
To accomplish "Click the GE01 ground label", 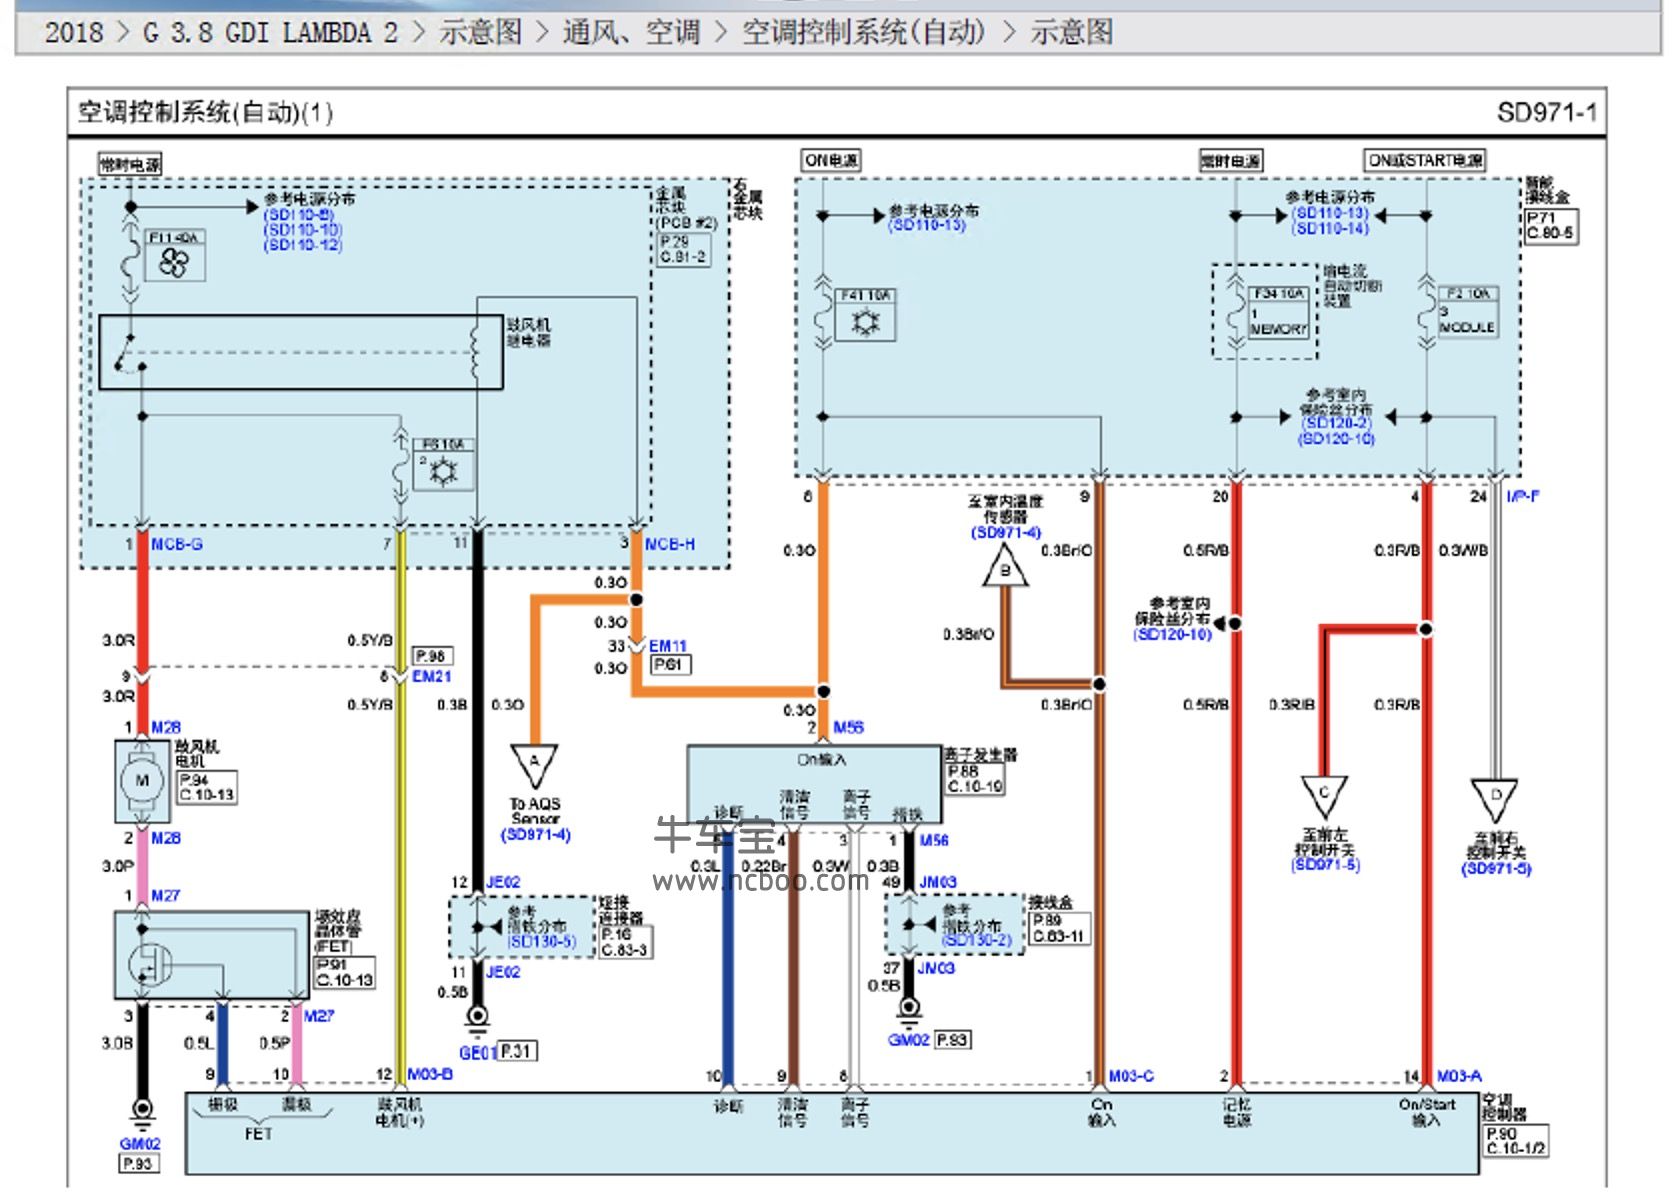I will (x=477, y=1053).
